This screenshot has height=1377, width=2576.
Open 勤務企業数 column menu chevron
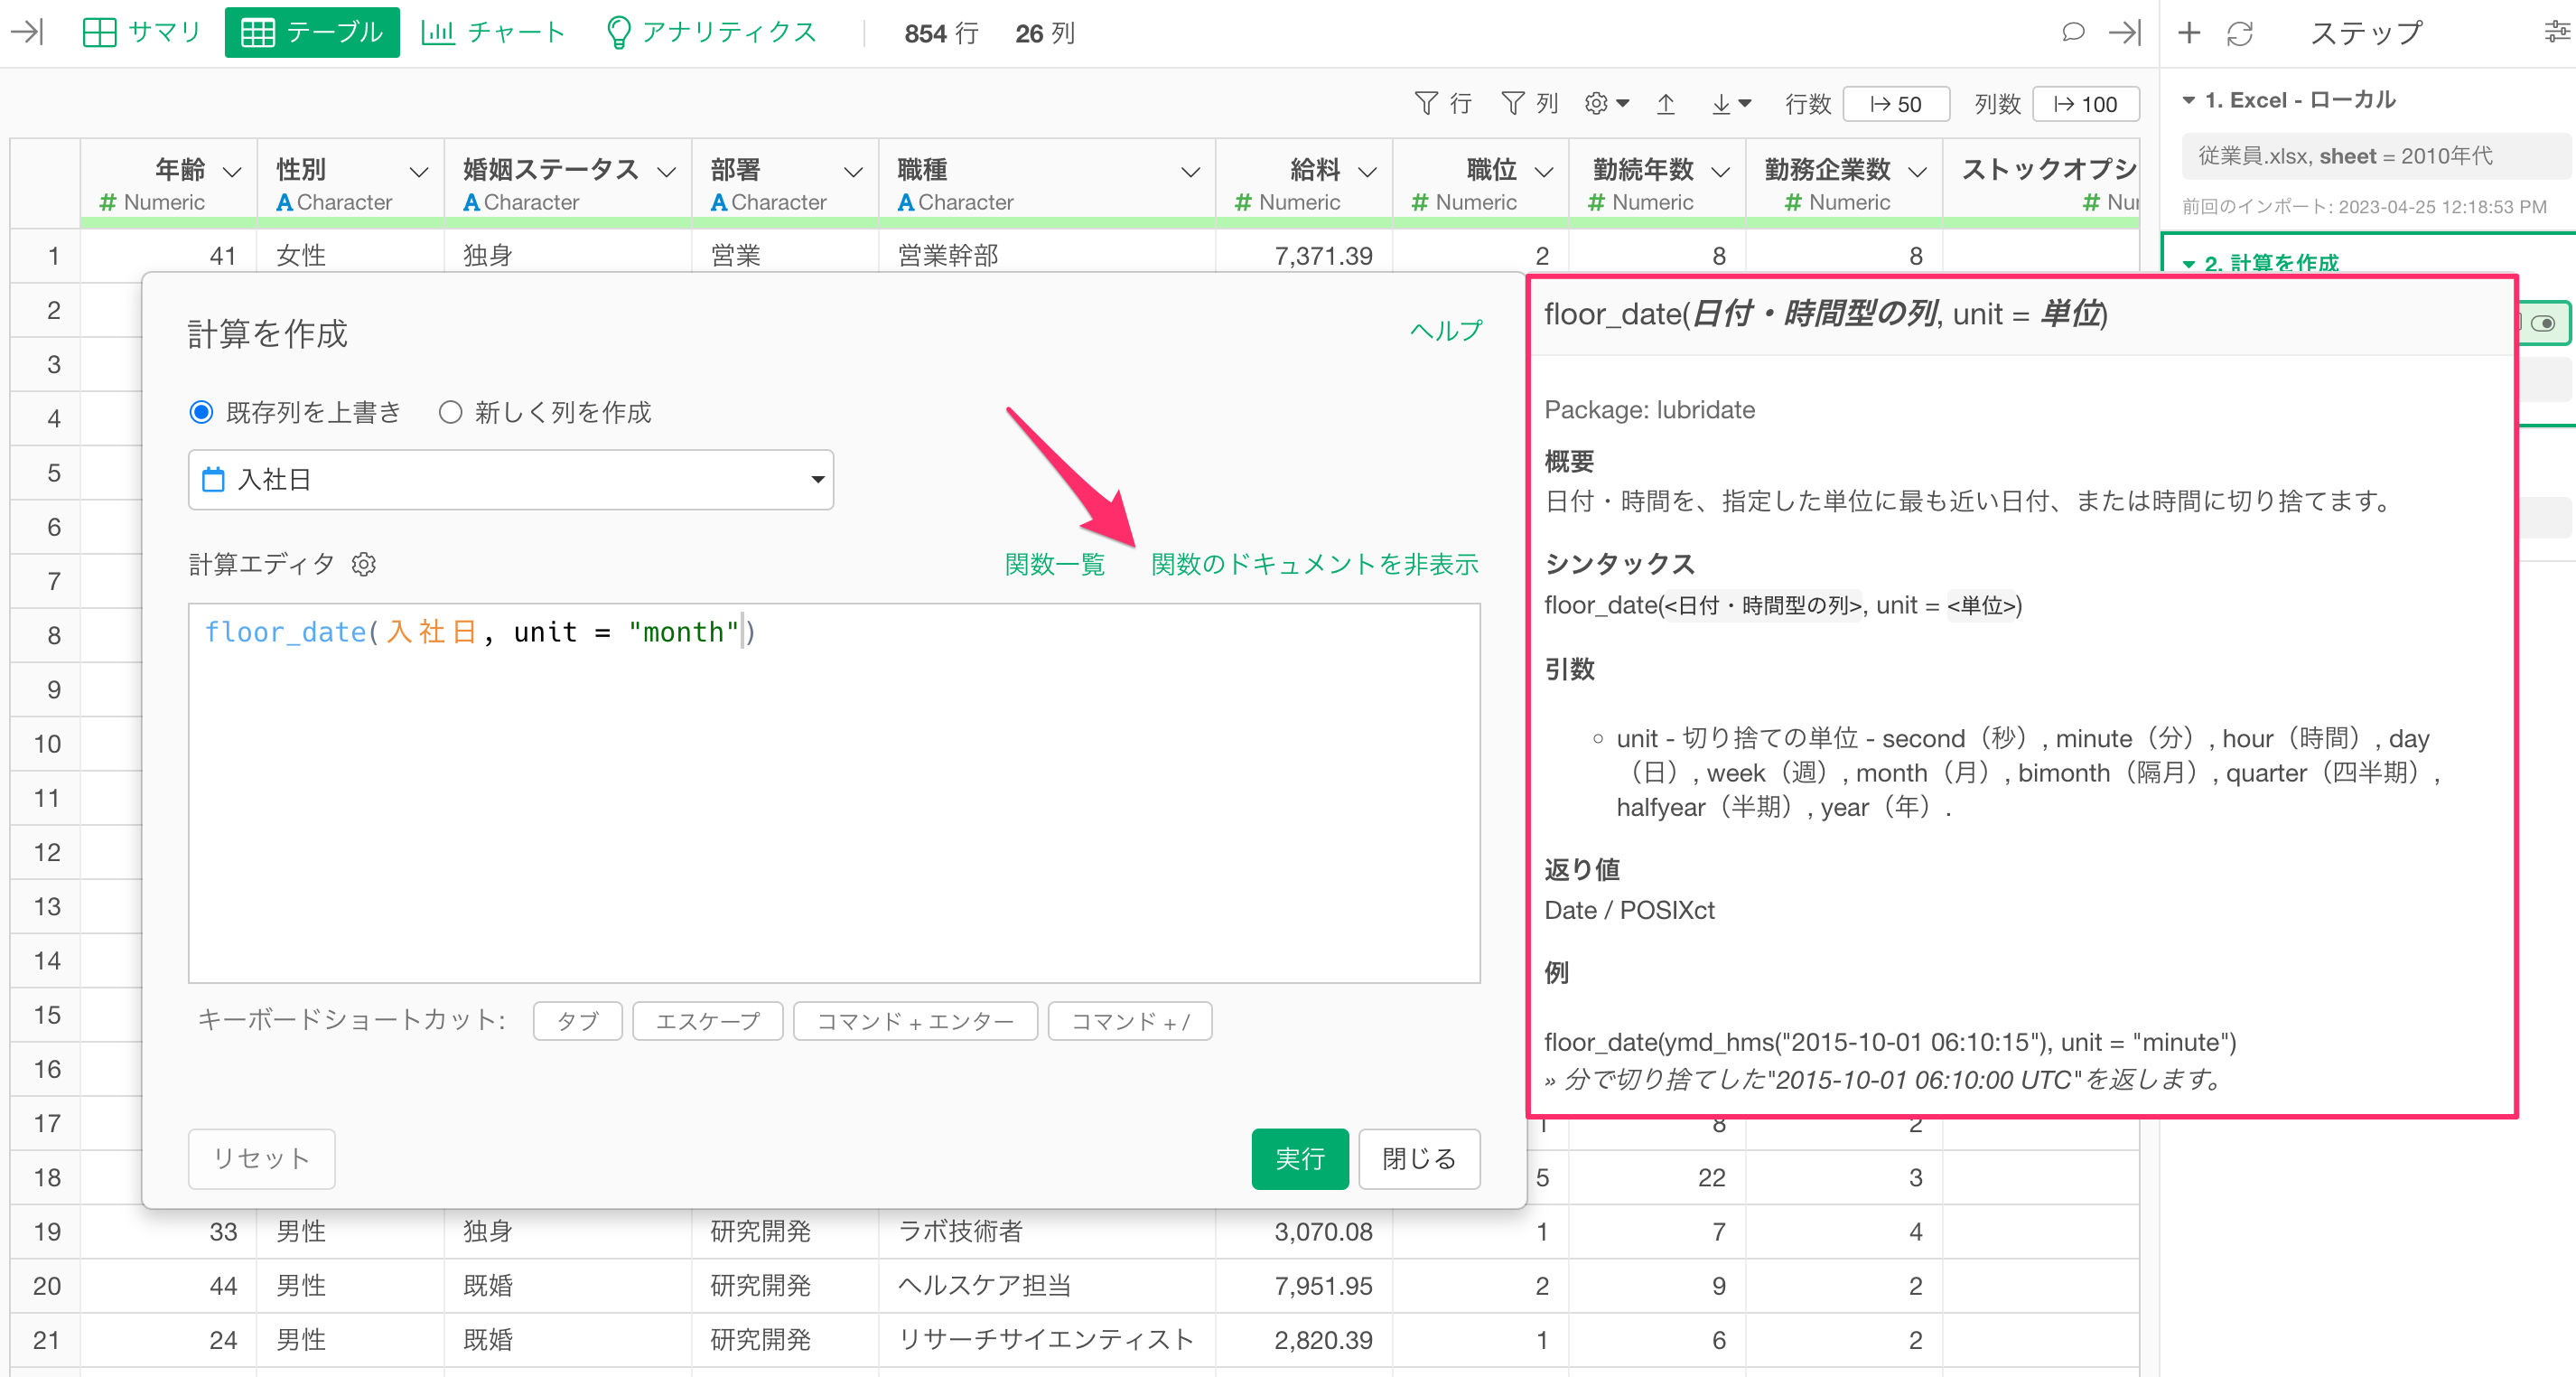click(1917, 172)
